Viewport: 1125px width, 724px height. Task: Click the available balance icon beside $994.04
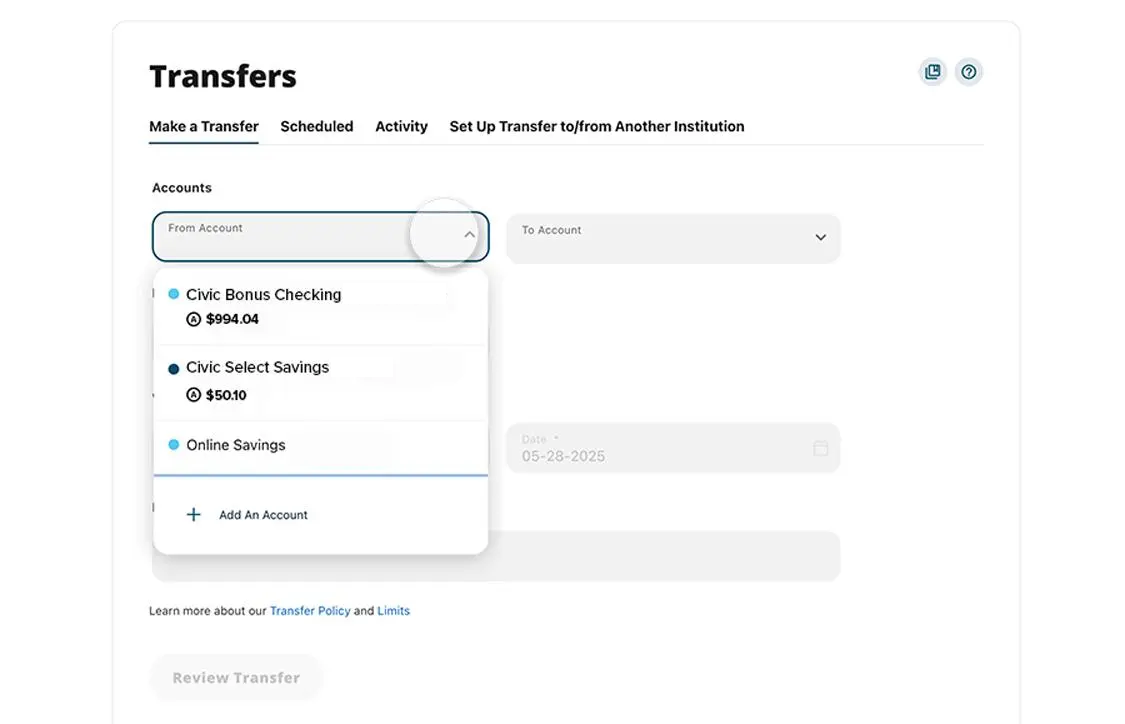193,320
